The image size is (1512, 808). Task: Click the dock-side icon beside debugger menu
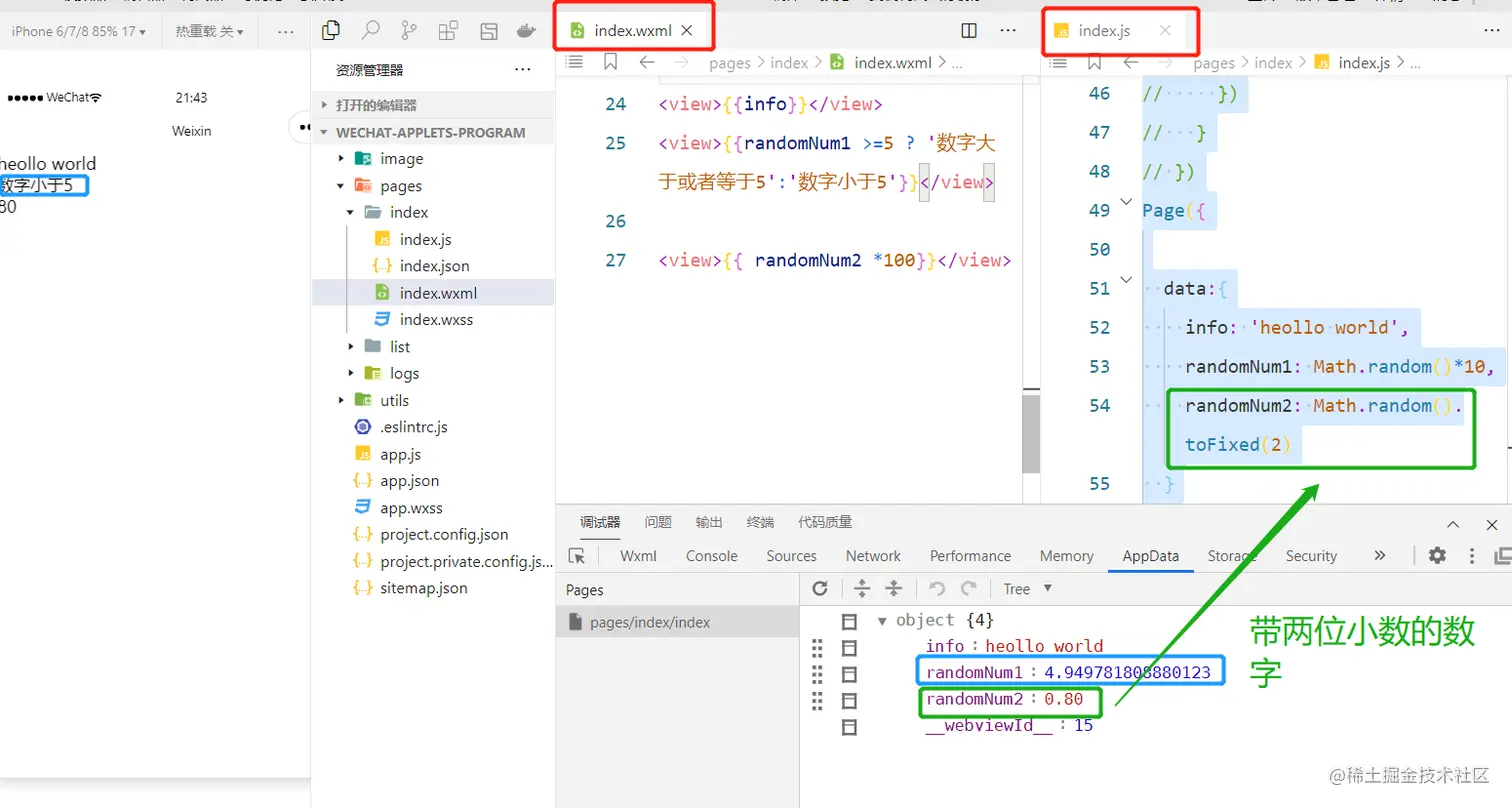[x=1502, y=556]
